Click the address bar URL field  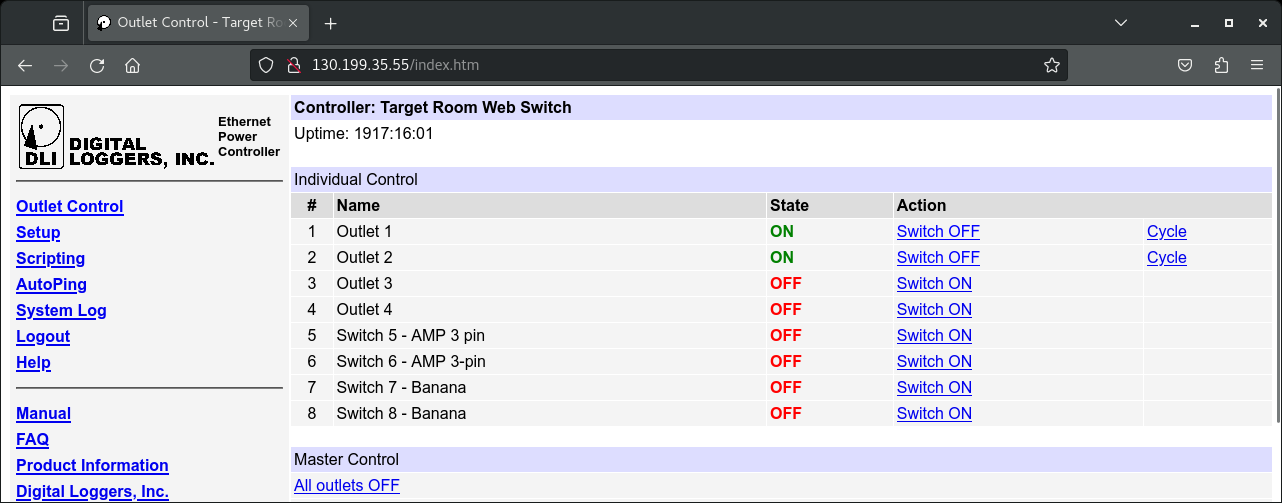coord(660,65)
